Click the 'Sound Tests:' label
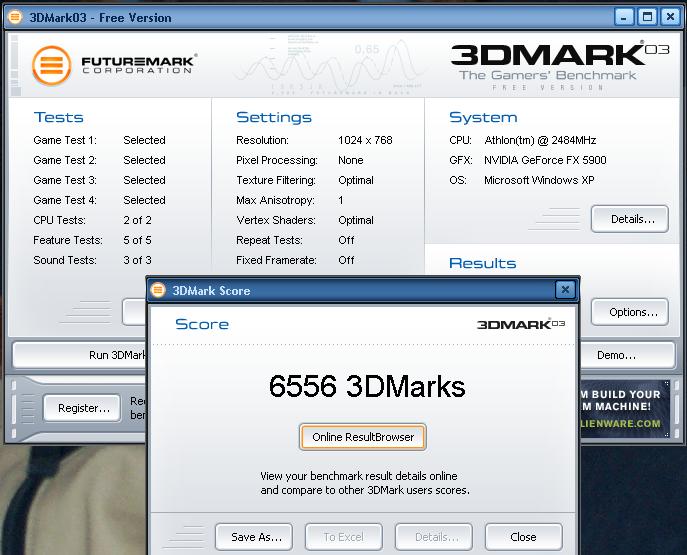This screenshot has width=687, height=555. point(65,260)
